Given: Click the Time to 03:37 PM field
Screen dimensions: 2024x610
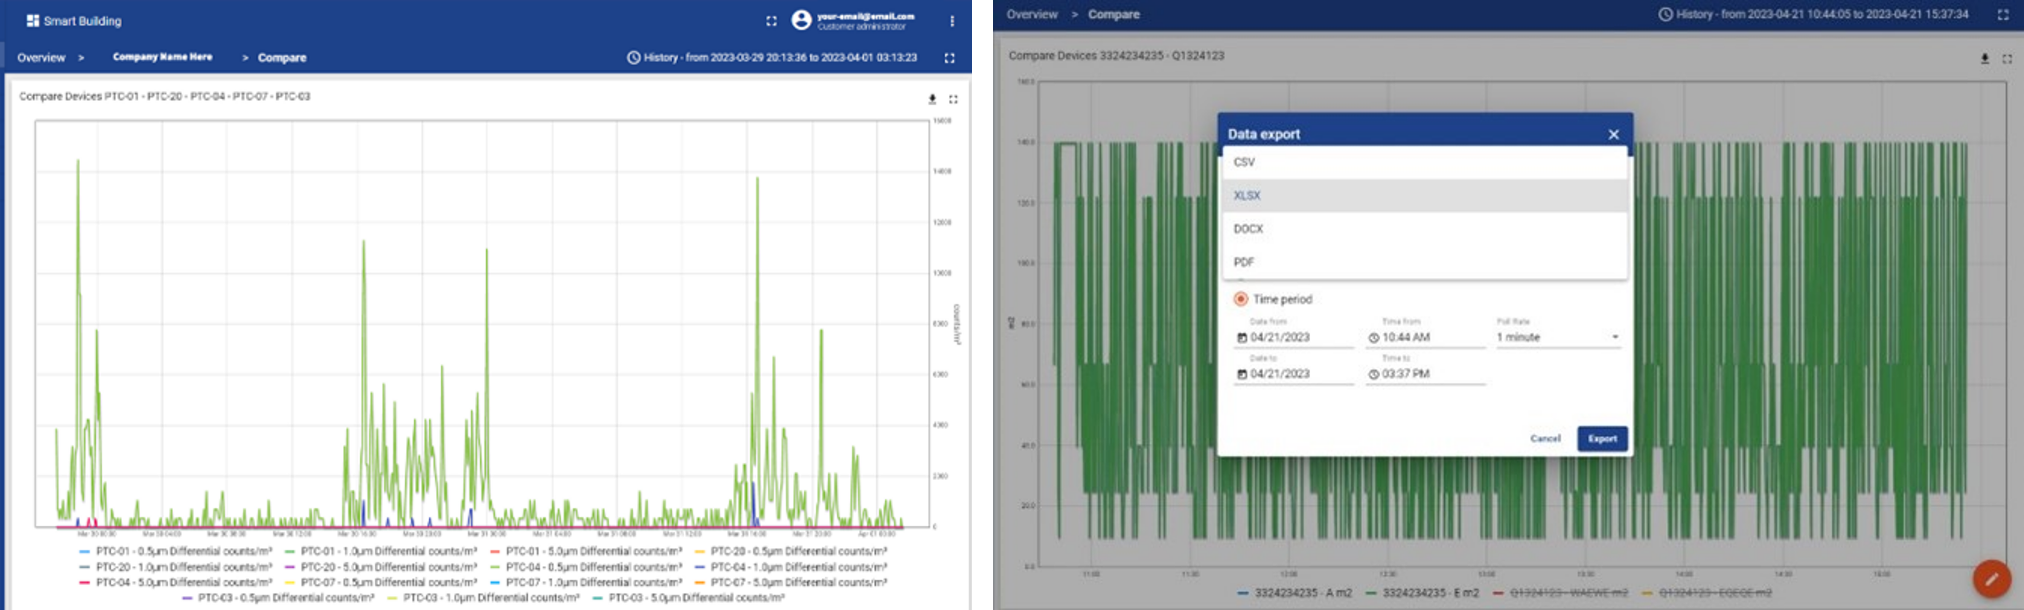Looking at the screenshot, I should click(x=1426, y=374).
